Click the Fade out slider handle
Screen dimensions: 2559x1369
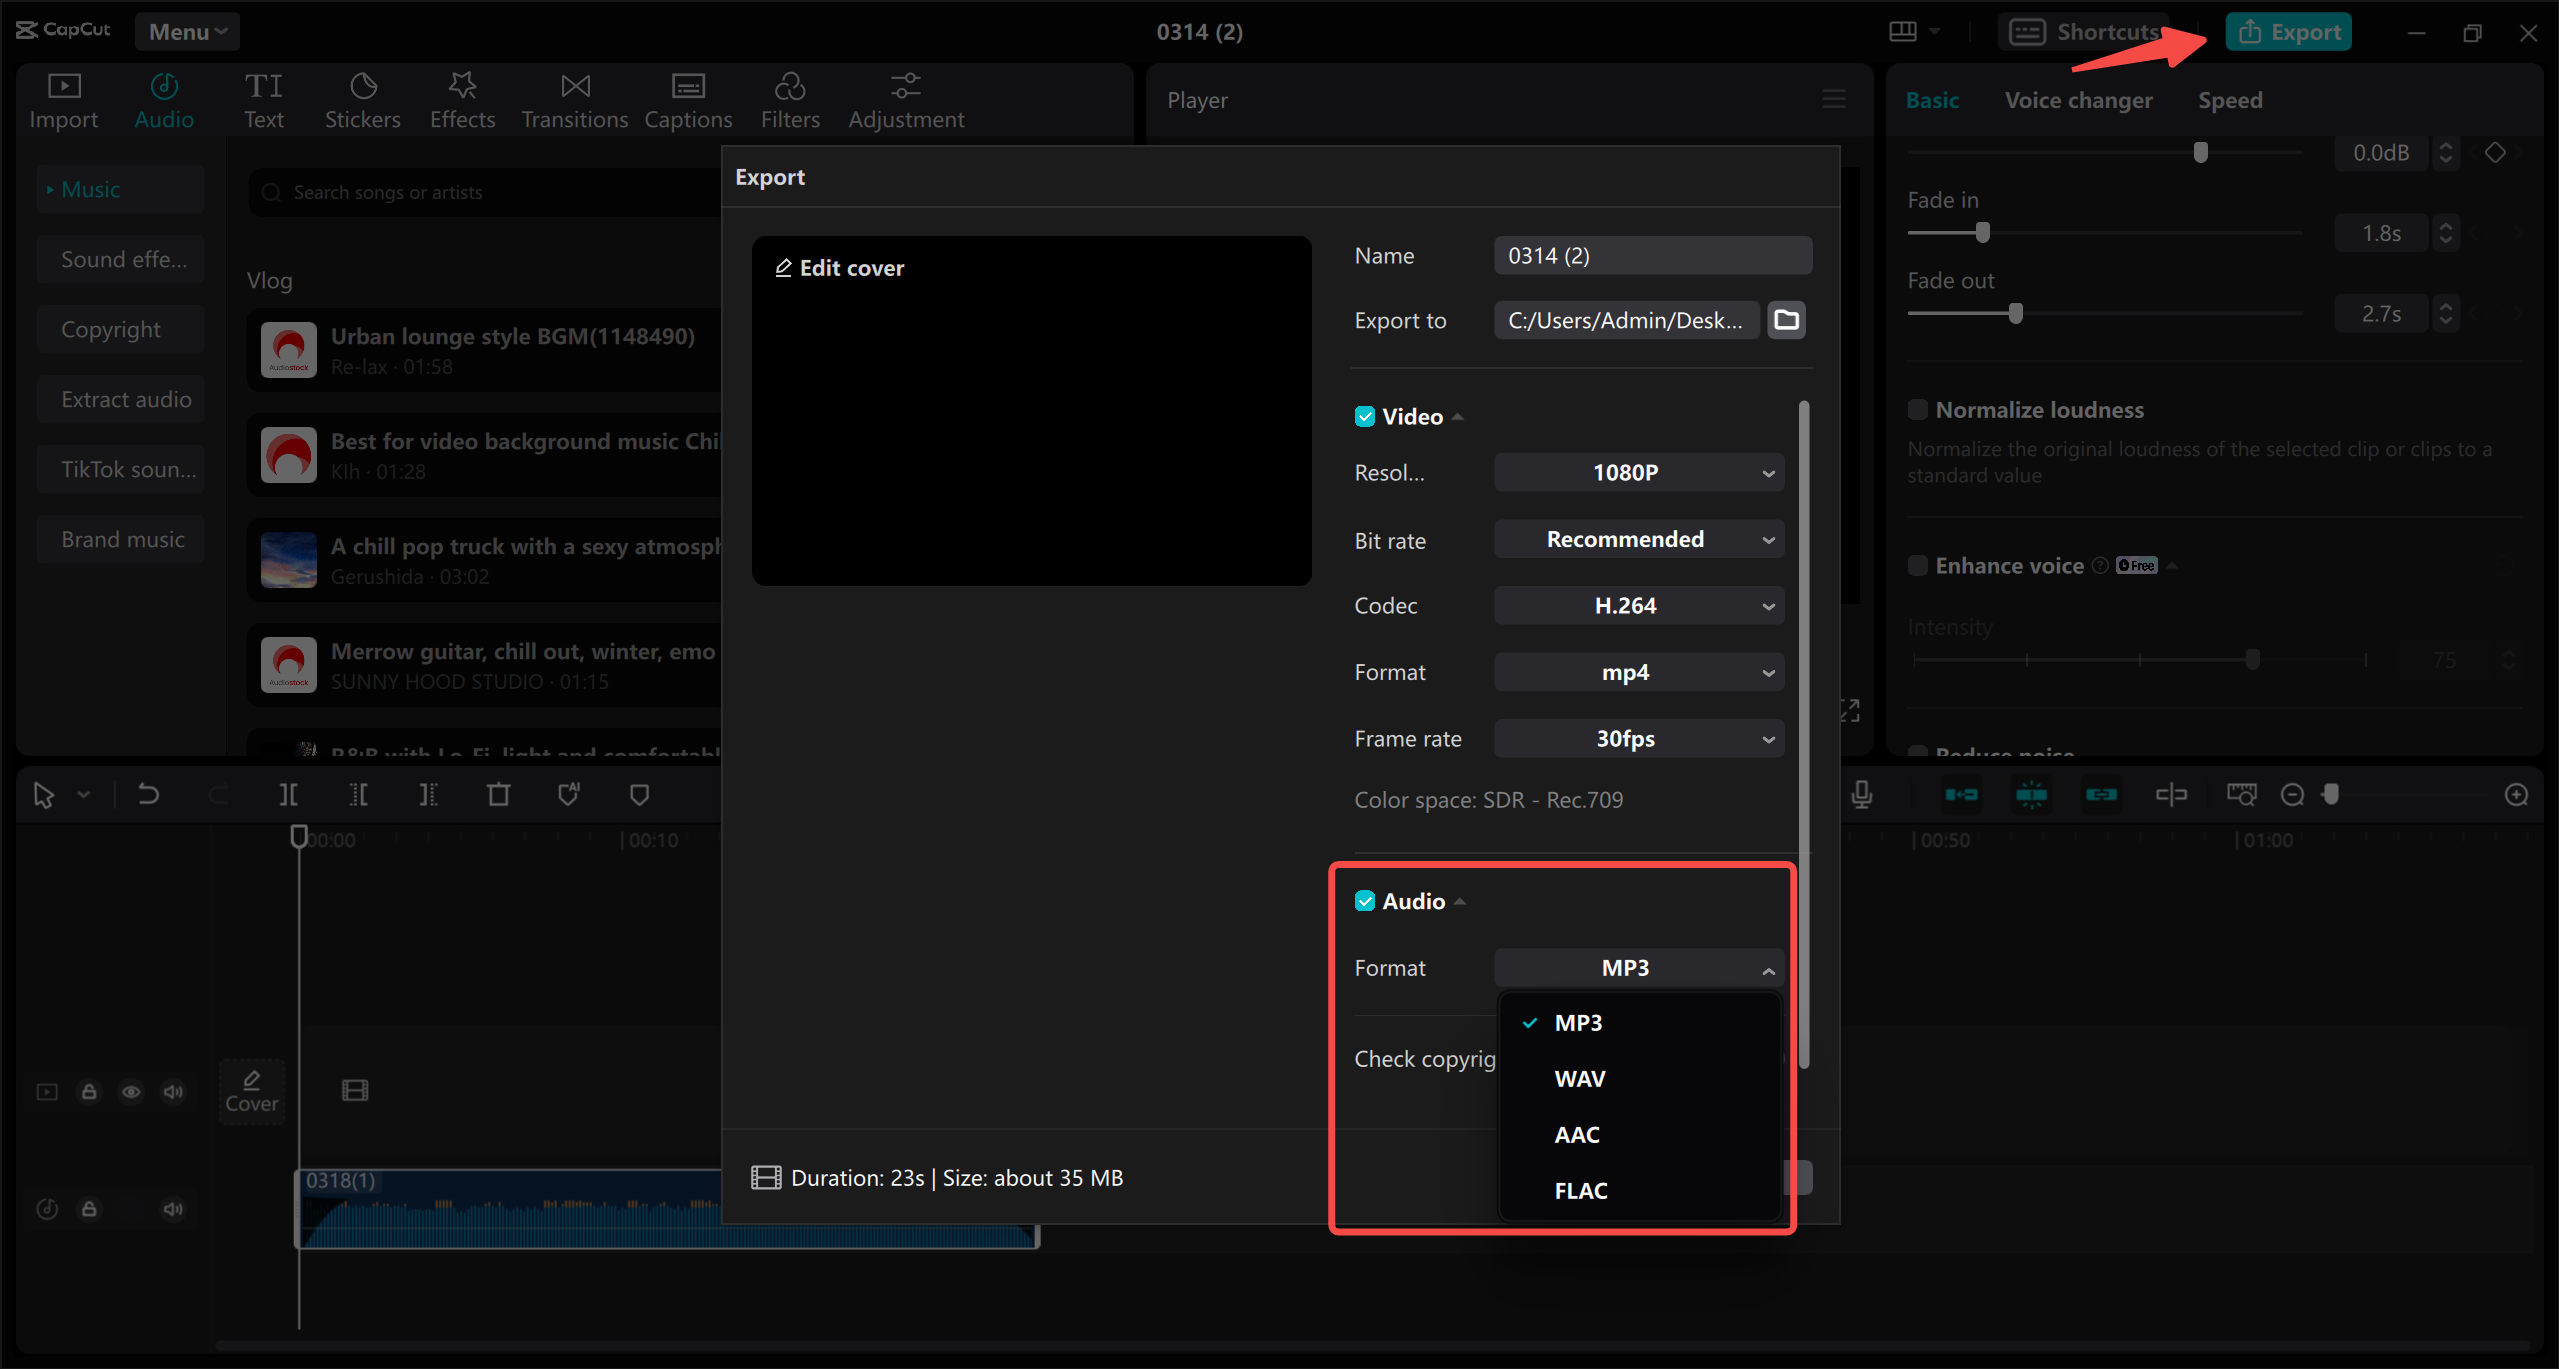click(2015, 314)
